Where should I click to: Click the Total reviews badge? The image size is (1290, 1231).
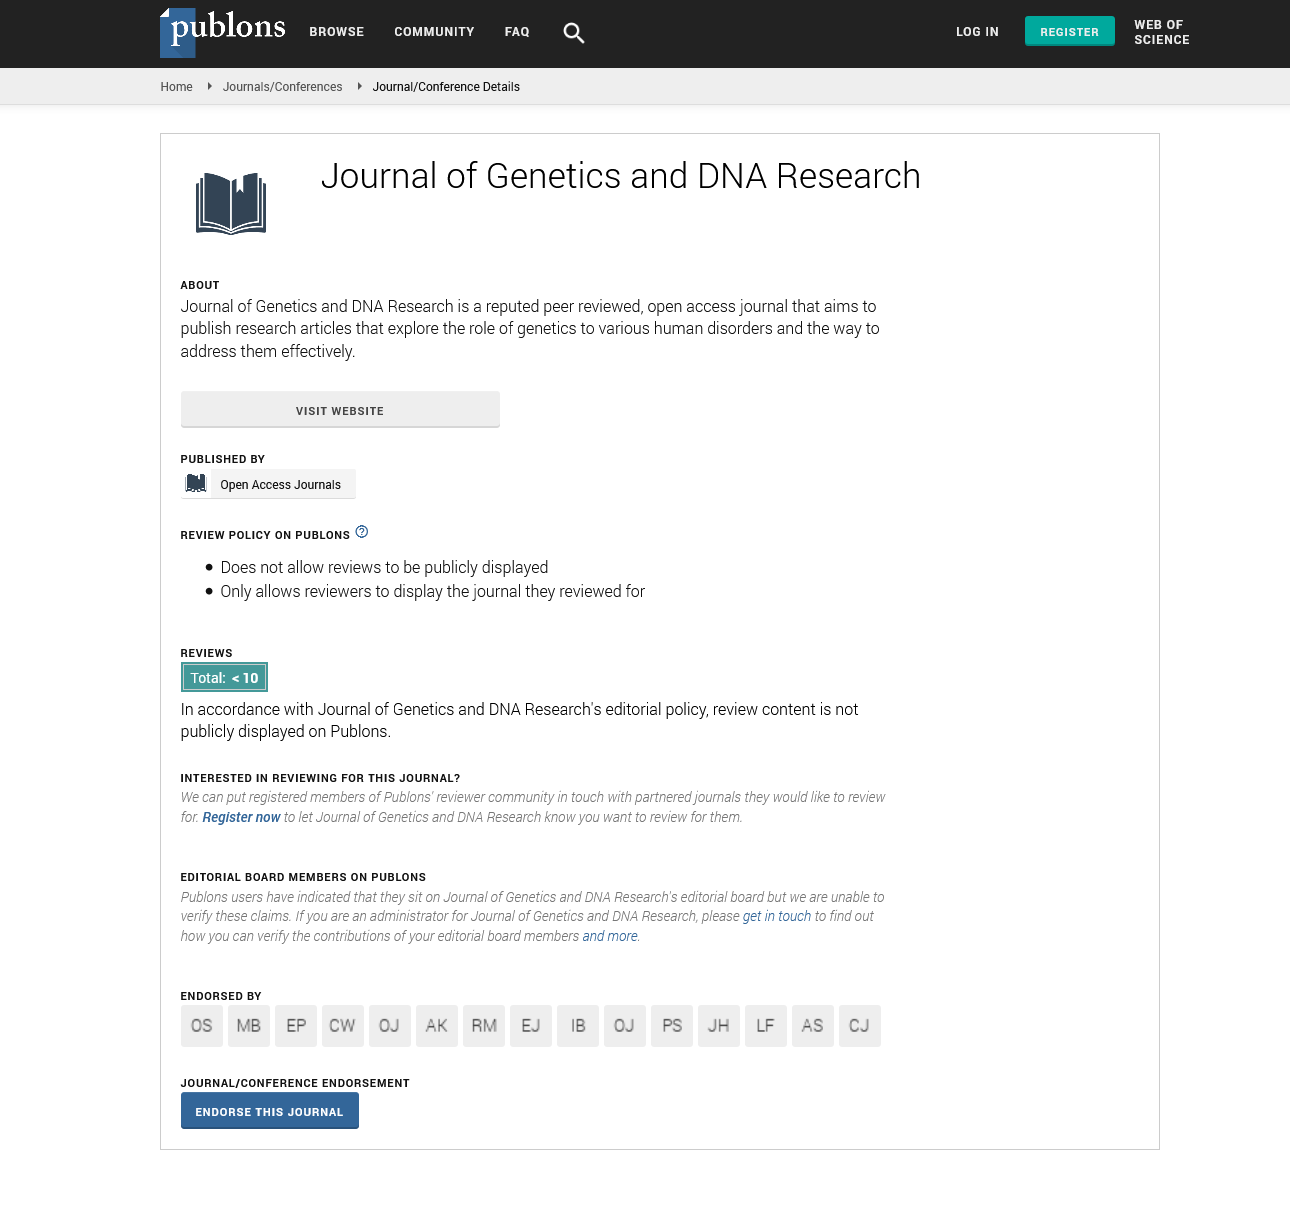pyautogui.click(x=225, y=678)
